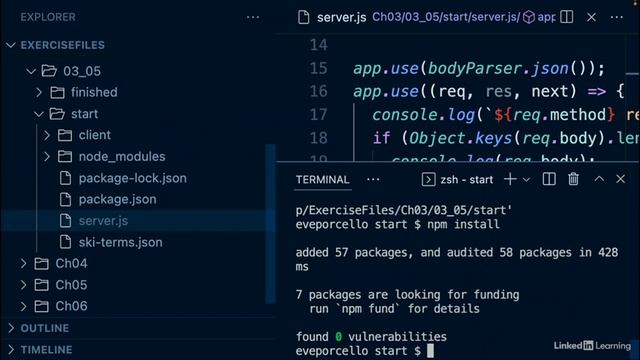Click the Ch04 folder icon
This screenshot has width=640, height=360.
pyautogui.click(x=42, y=264)
